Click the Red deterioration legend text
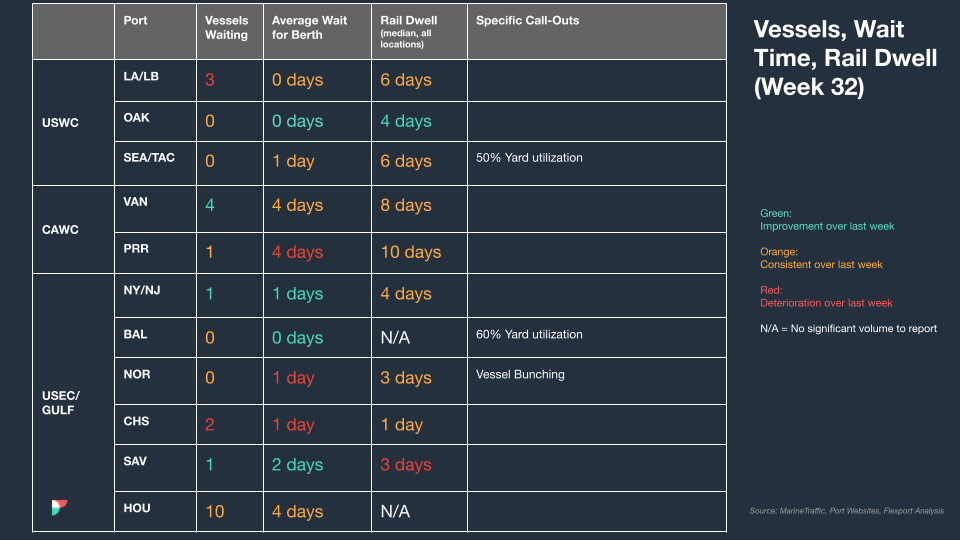The image size is (960, 540). [x=826, y=296]
